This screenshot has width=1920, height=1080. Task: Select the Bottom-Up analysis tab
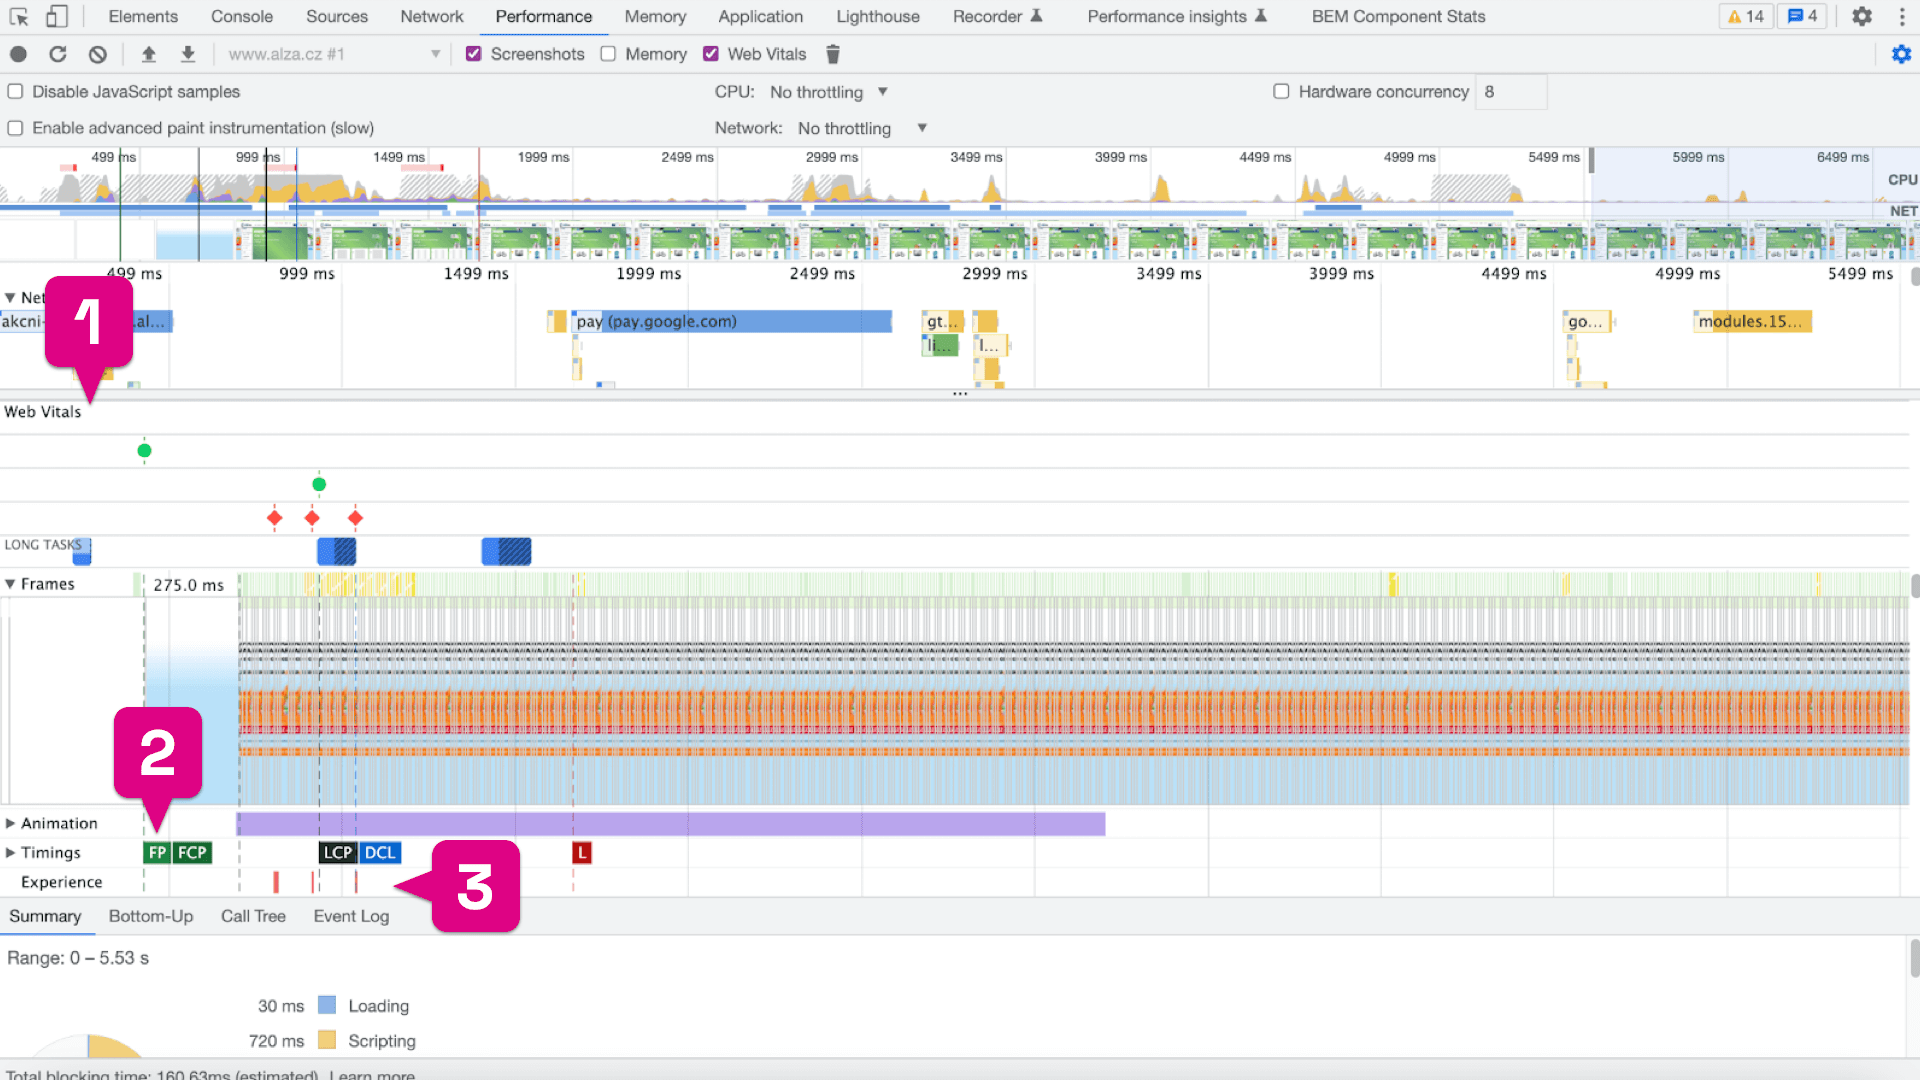click(149, 915)
